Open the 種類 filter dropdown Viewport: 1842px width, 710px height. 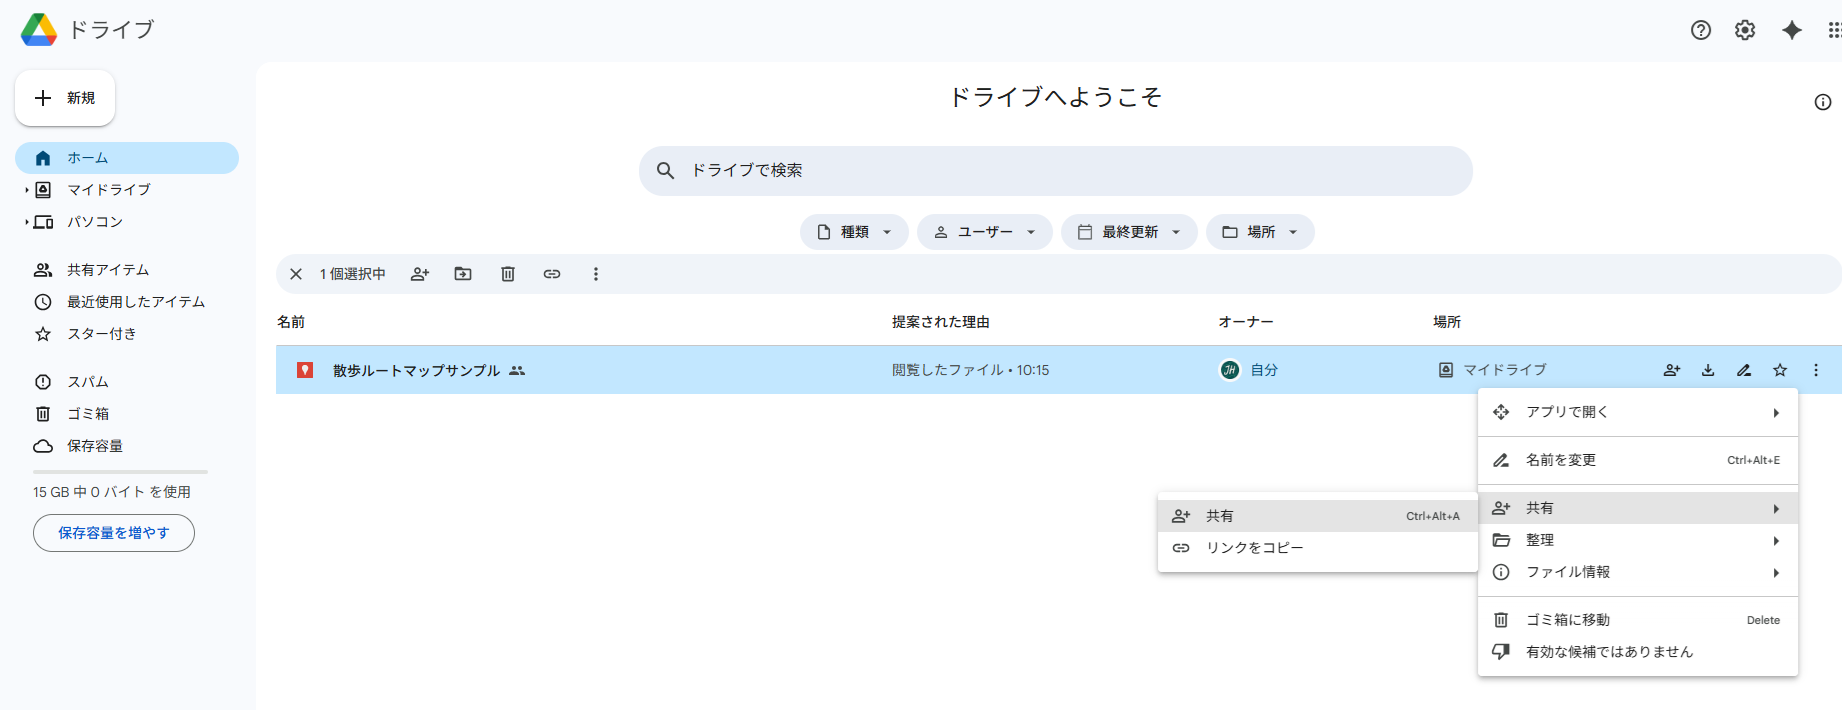click(x=854, y=232)
